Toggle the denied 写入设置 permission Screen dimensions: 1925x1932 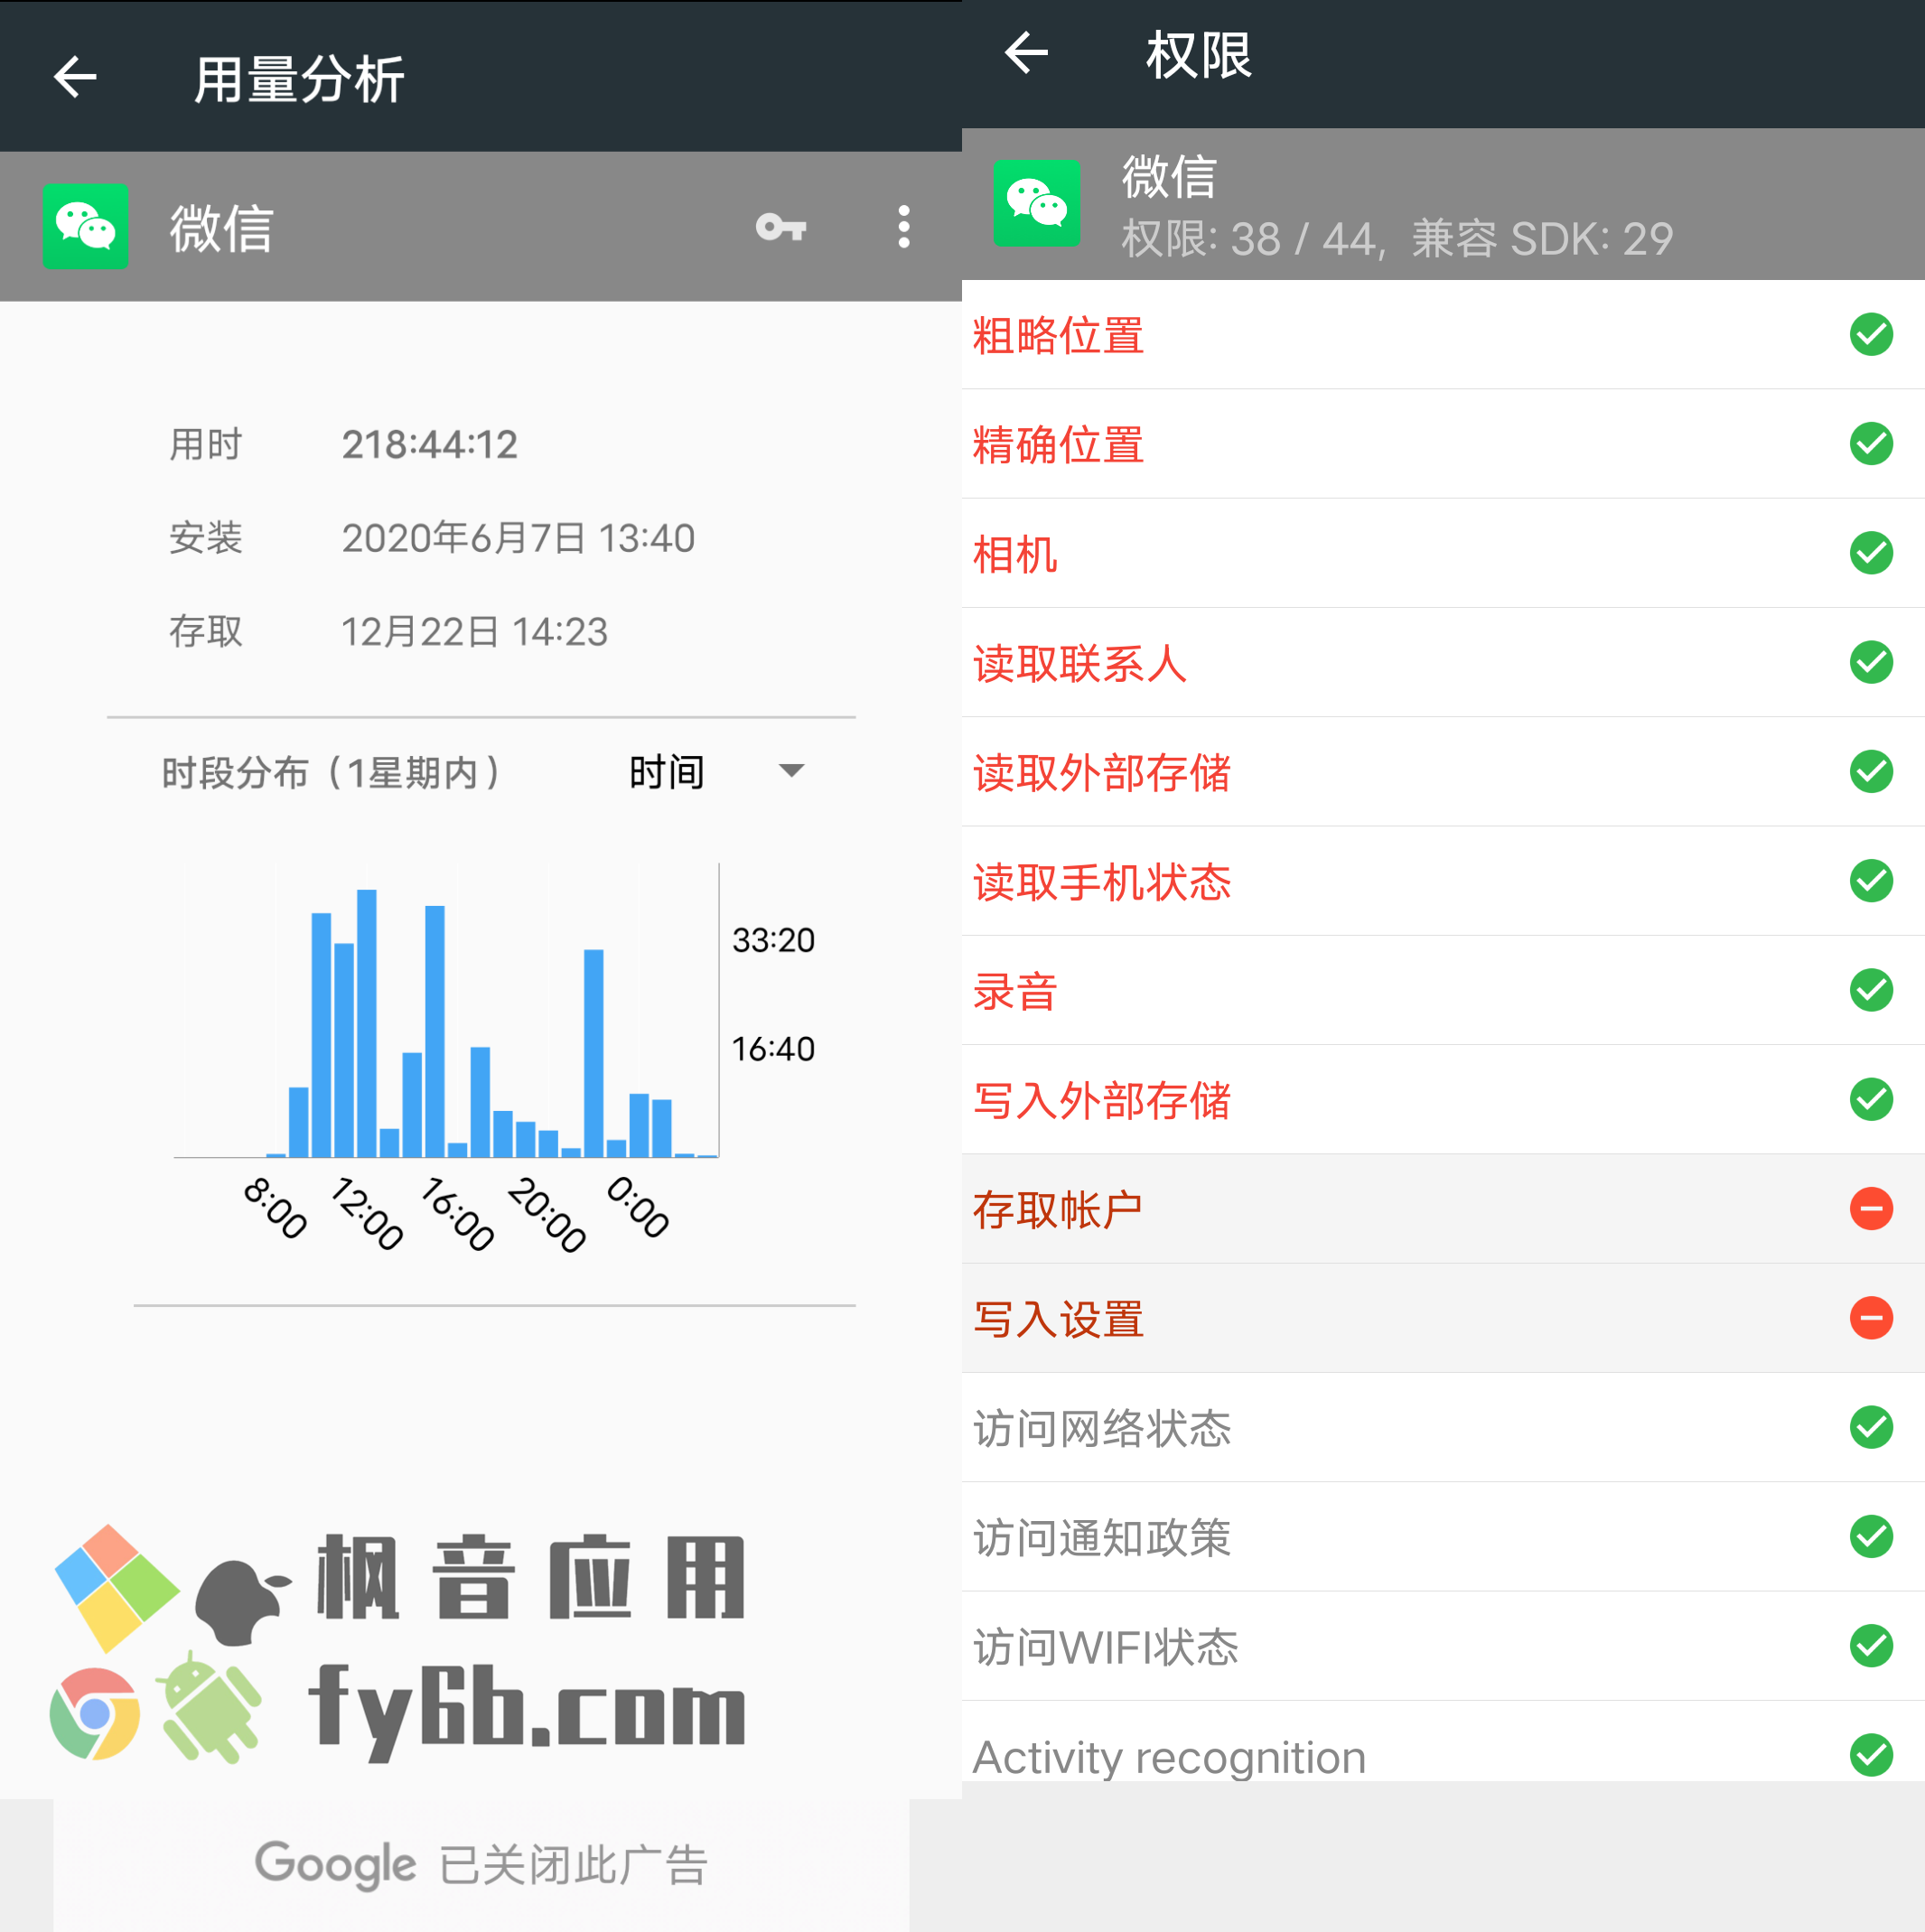point(1871,1318)
